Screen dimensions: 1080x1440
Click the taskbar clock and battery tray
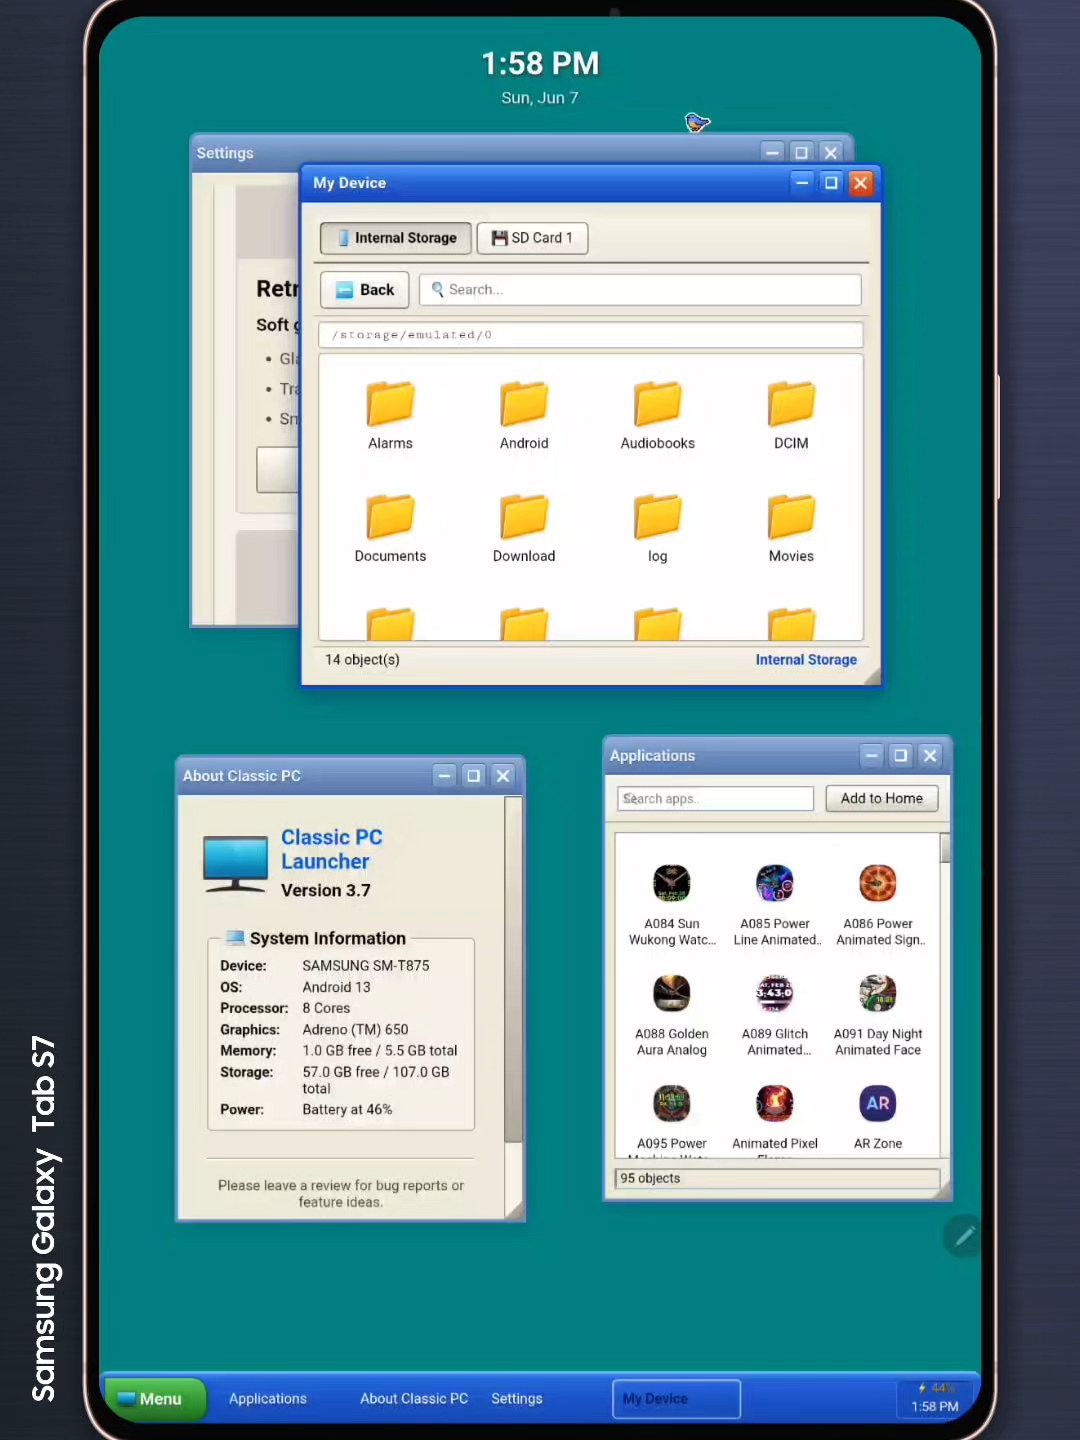tap(935, 1398)
